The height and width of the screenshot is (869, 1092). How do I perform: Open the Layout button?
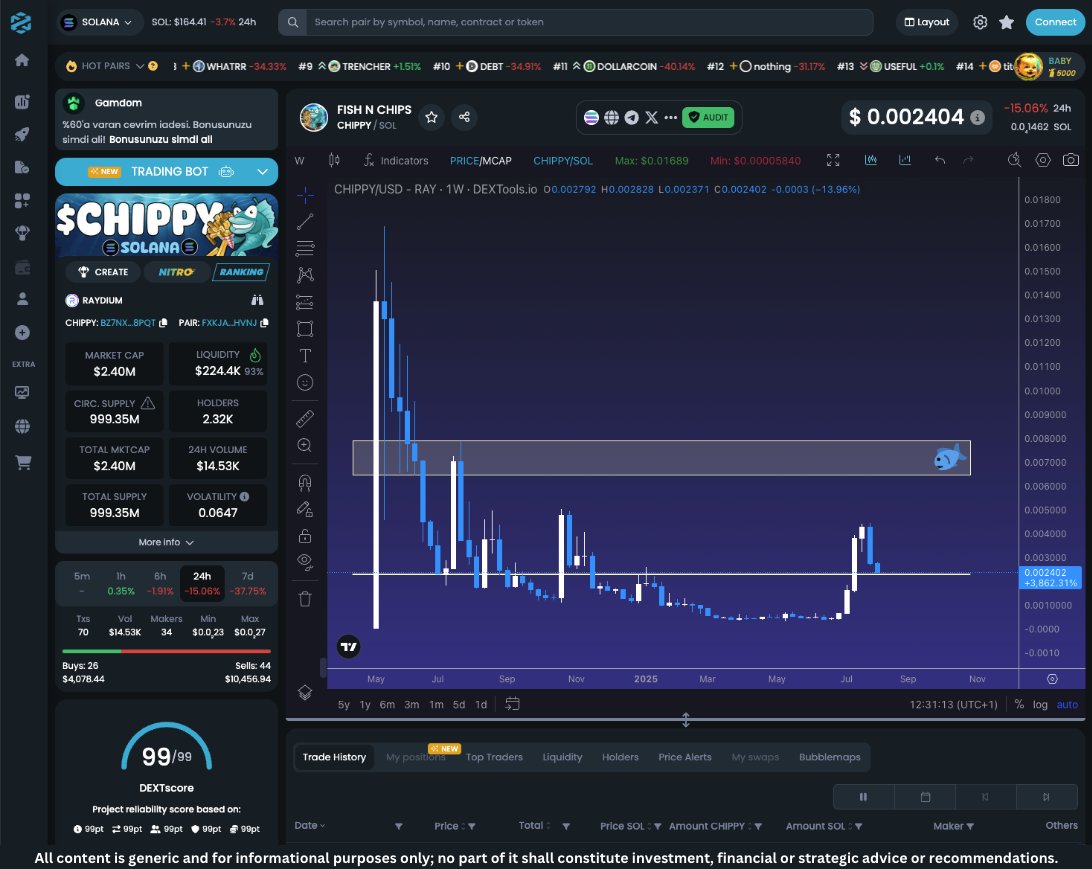(x=927, y=22)
